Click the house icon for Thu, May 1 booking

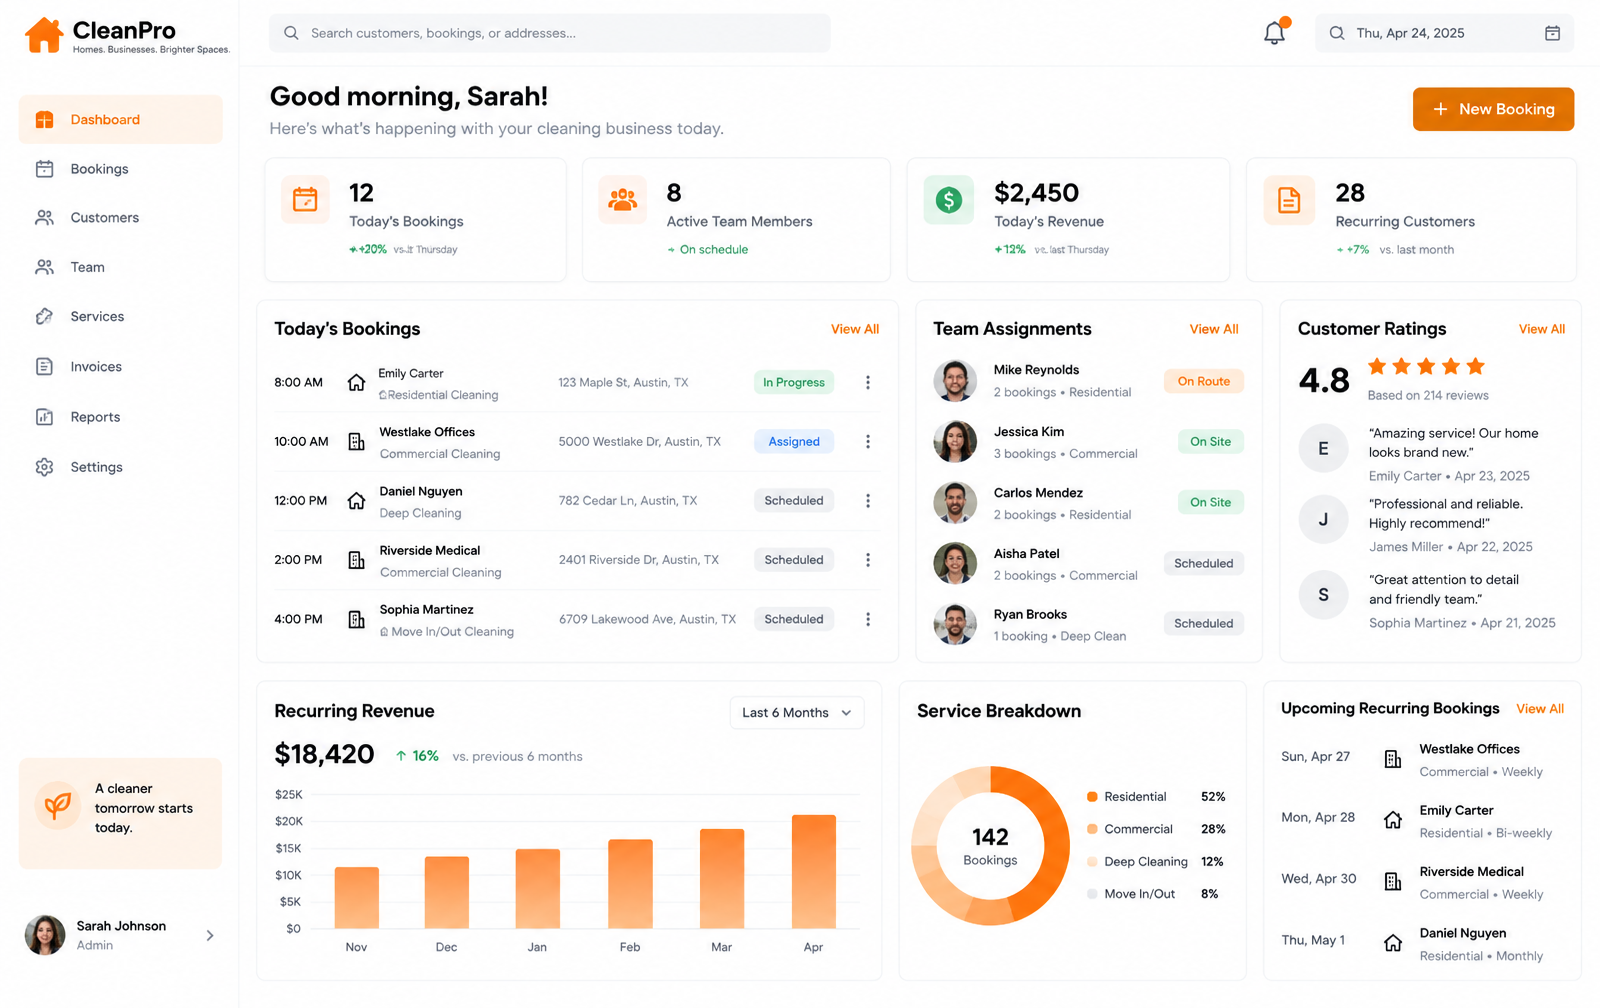(1392, 943)
